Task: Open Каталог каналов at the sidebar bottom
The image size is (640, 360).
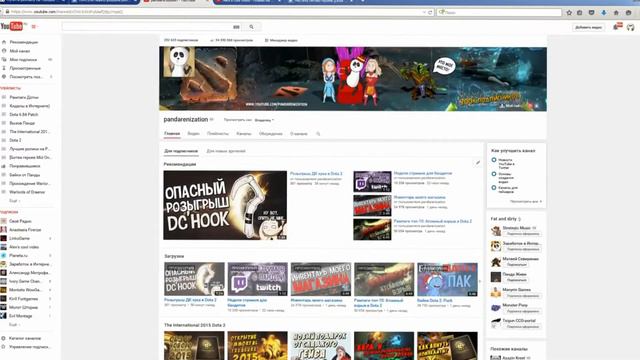Action: (x=25, y=338)
